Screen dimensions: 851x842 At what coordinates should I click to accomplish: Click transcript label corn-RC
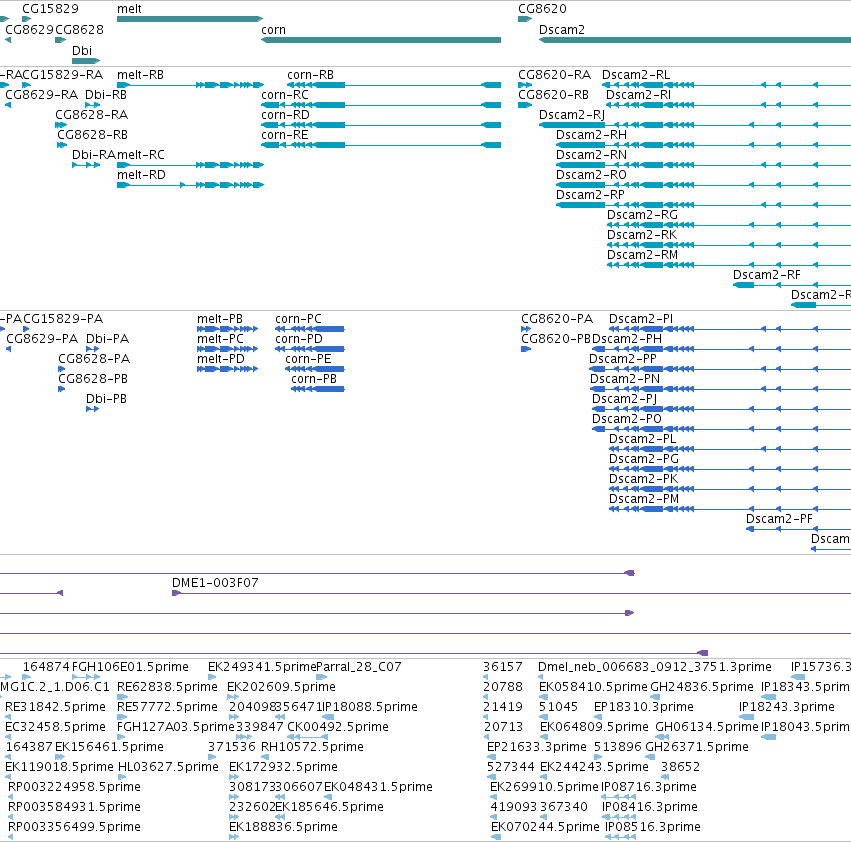pos(285,95)
